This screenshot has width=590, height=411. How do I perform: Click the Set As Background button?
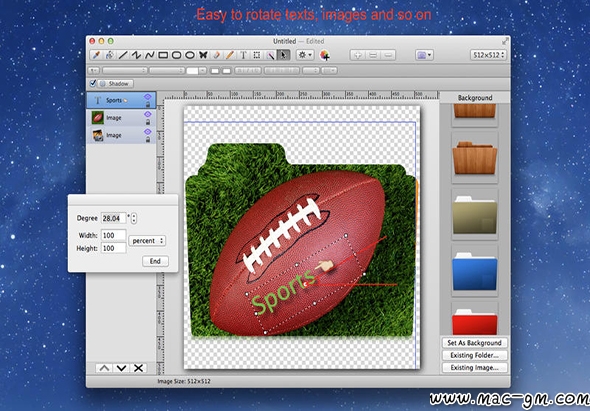tap(474, 343)
